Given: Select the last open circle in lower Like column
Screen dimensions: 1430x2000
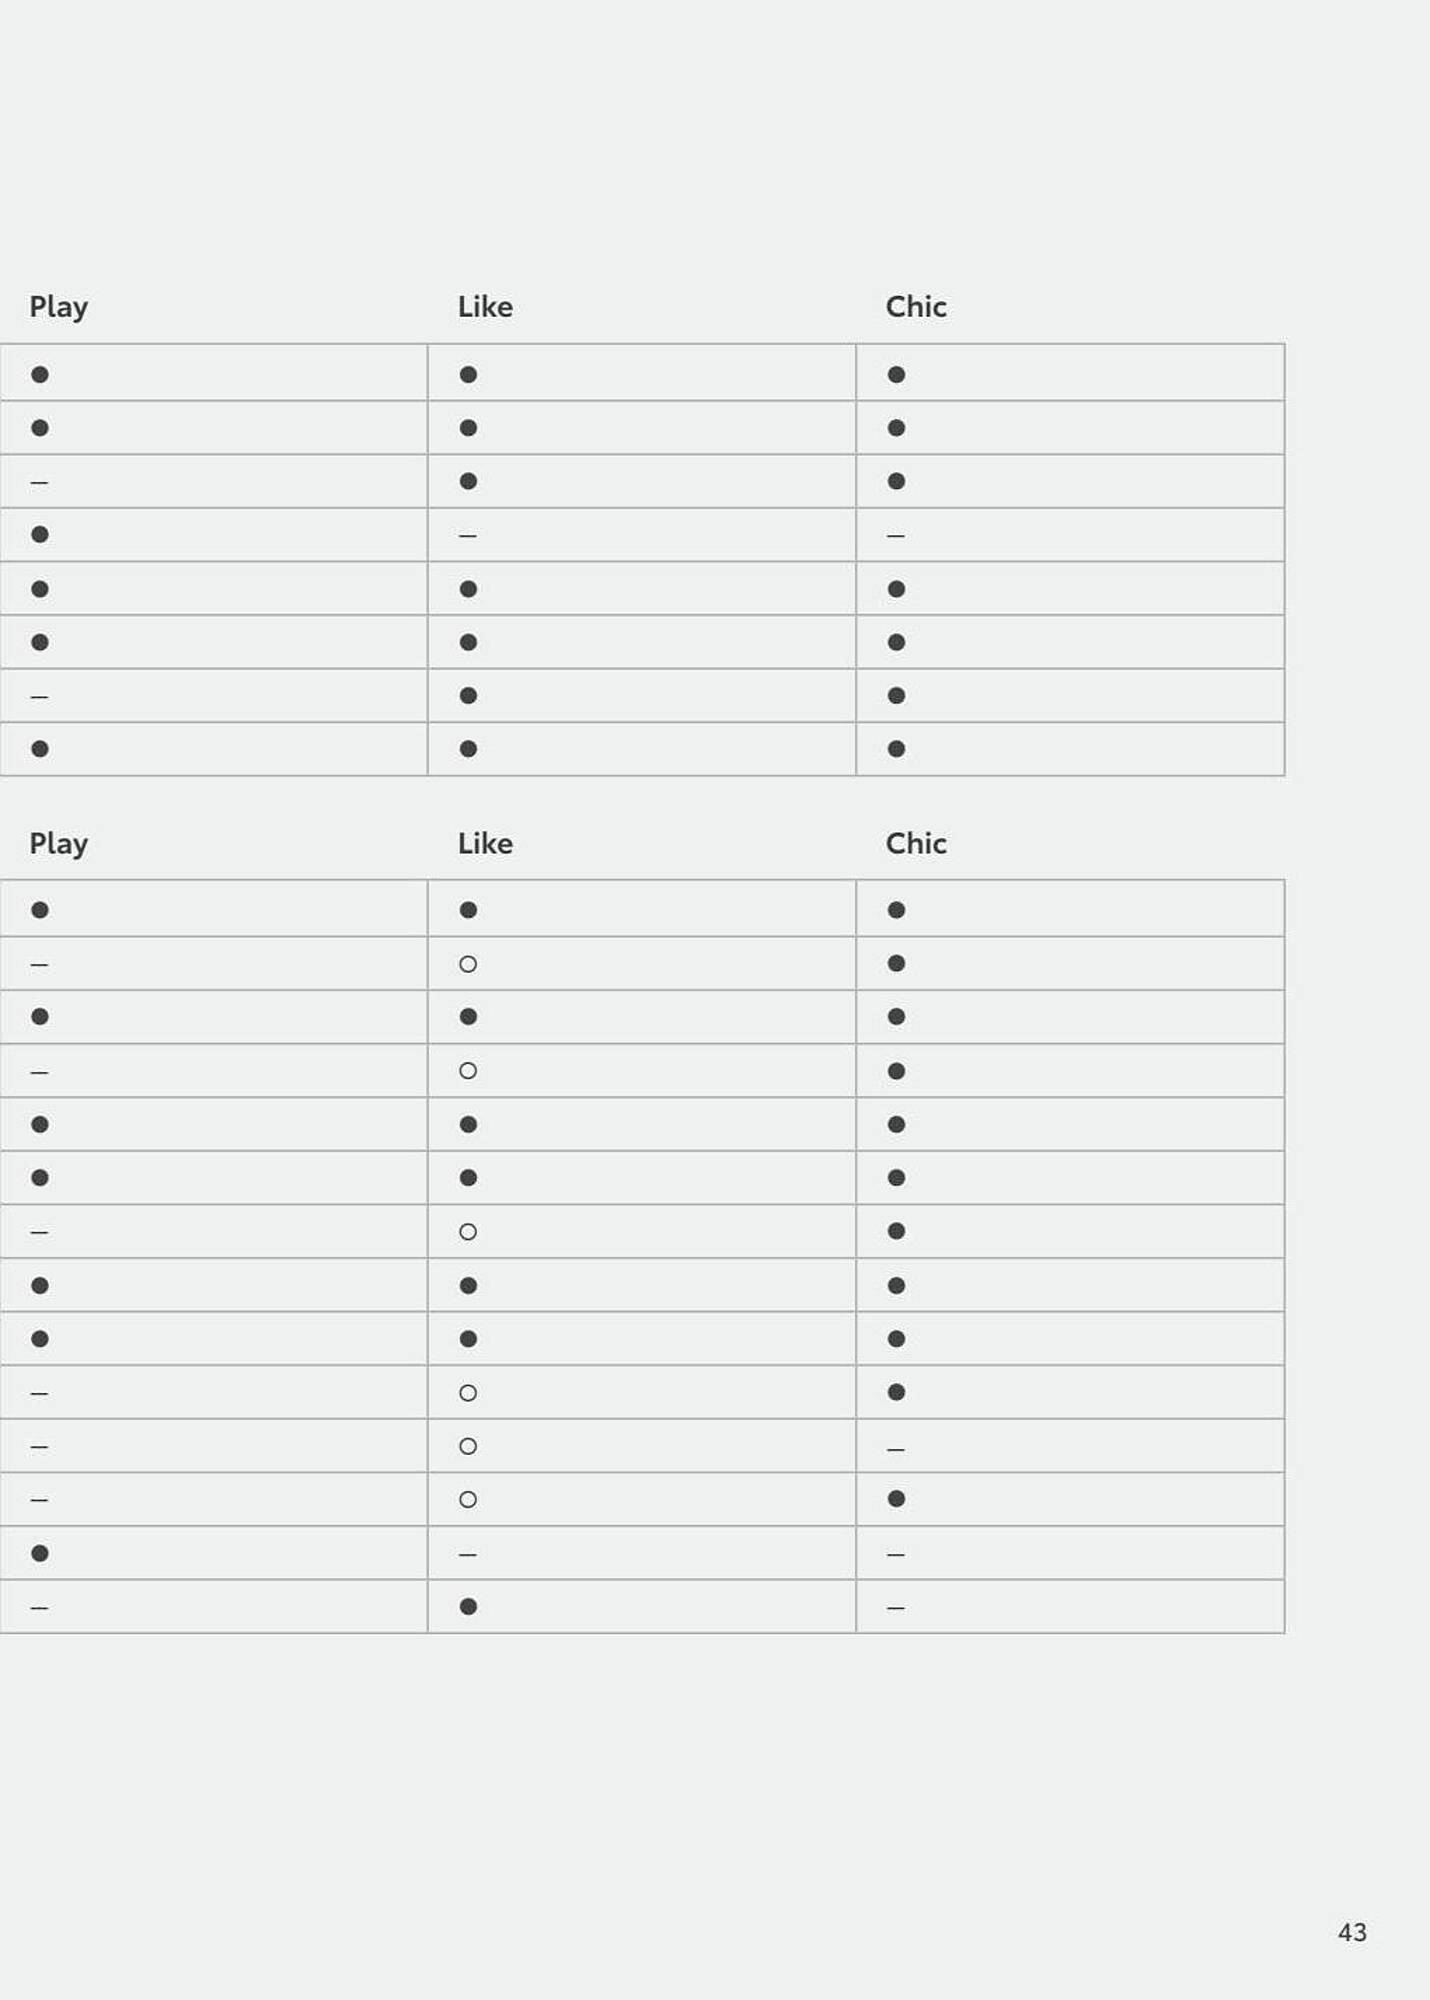Looking at the screenshot, I should [467, 1500].
